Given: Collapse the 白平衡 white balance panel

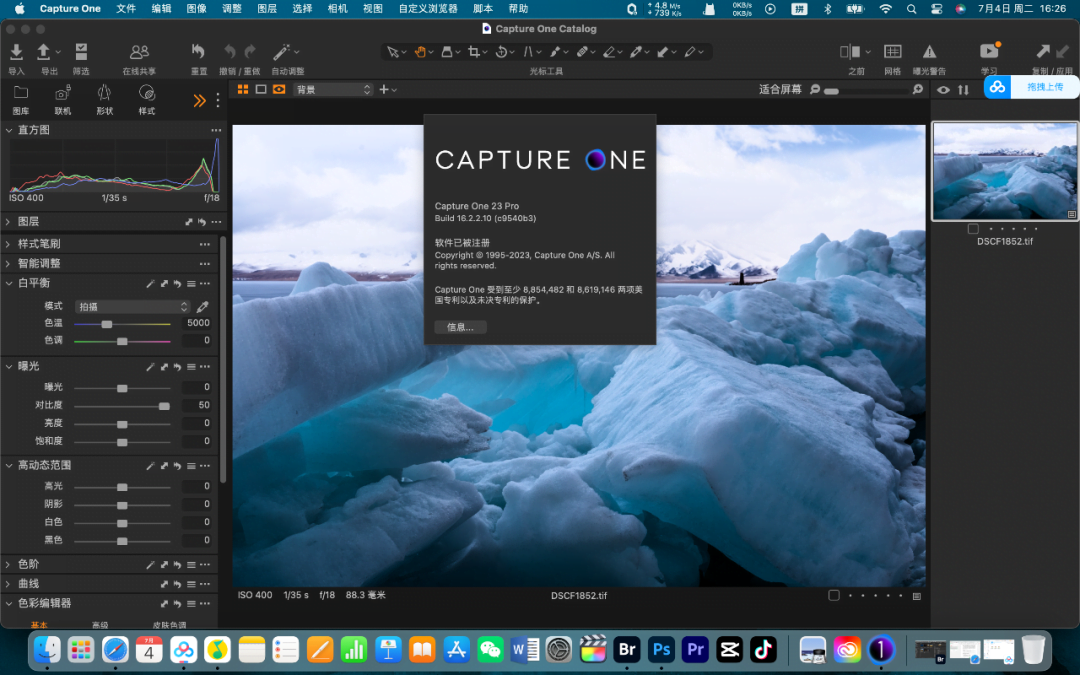Looking at the screenshot, I should coord(9,283).
